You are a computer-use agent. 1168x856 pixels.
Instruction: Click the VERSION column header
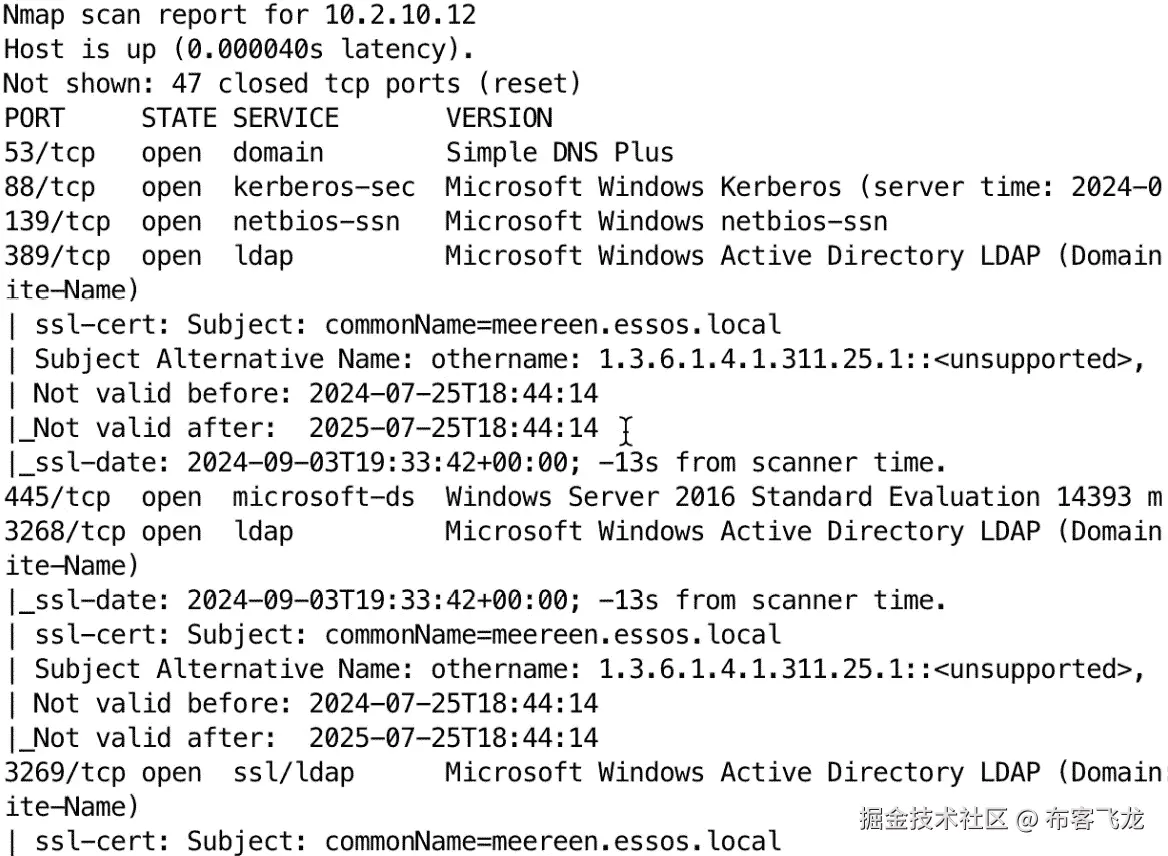[499, 118]
